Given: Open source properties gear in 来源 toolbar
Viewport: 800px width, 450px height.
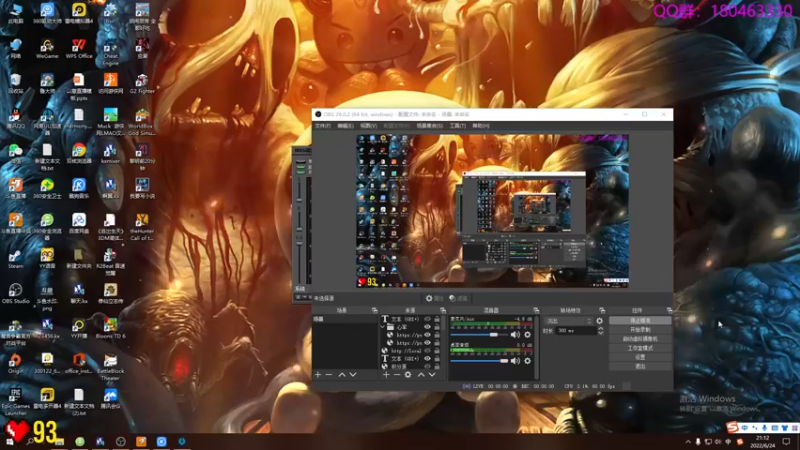Looking at the screenshot, I should (408, 375).
